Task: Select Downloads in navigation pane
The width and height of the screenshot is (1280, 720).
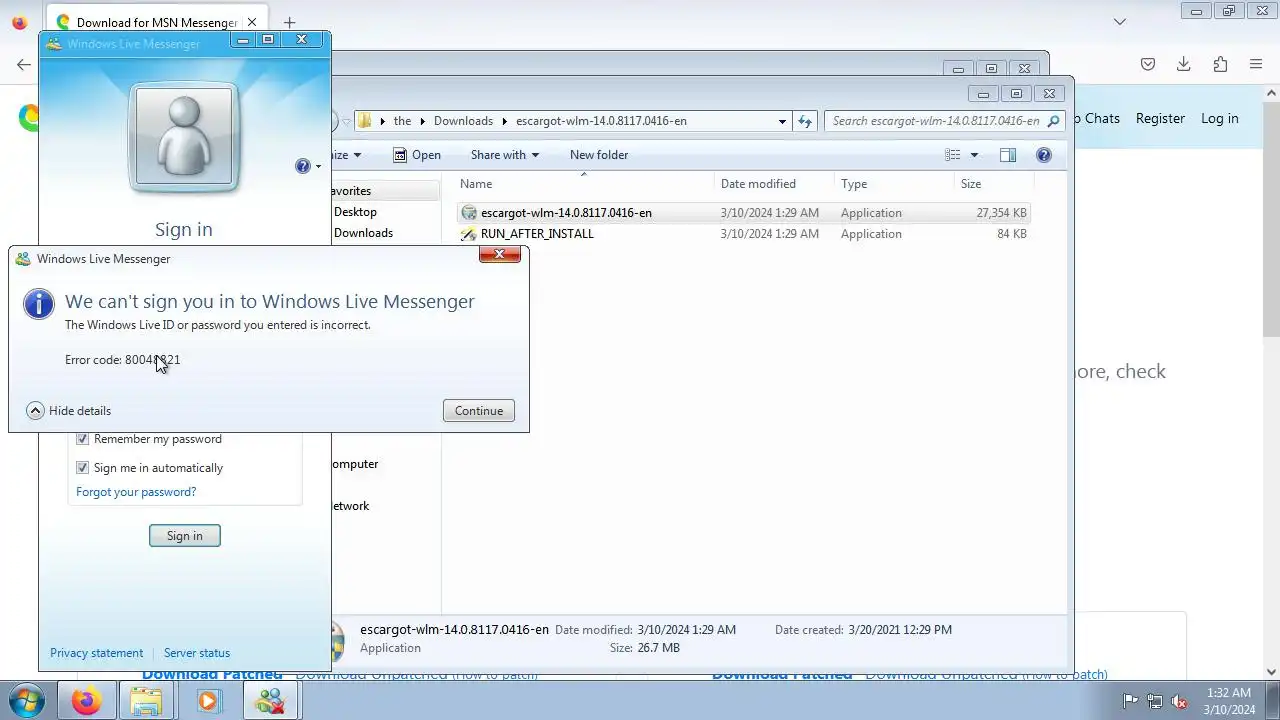Action: [x=362, y=233]
